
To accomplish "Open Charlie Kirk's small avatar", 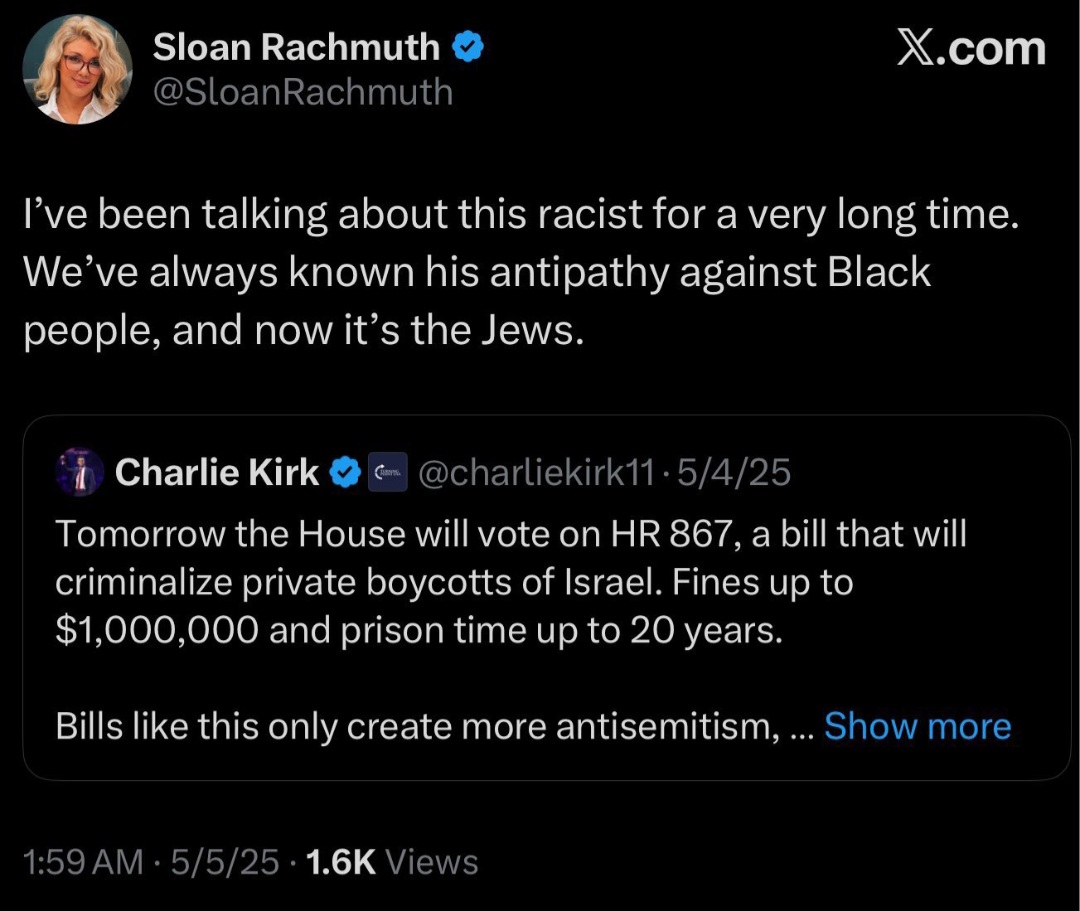I will [79, 472].
